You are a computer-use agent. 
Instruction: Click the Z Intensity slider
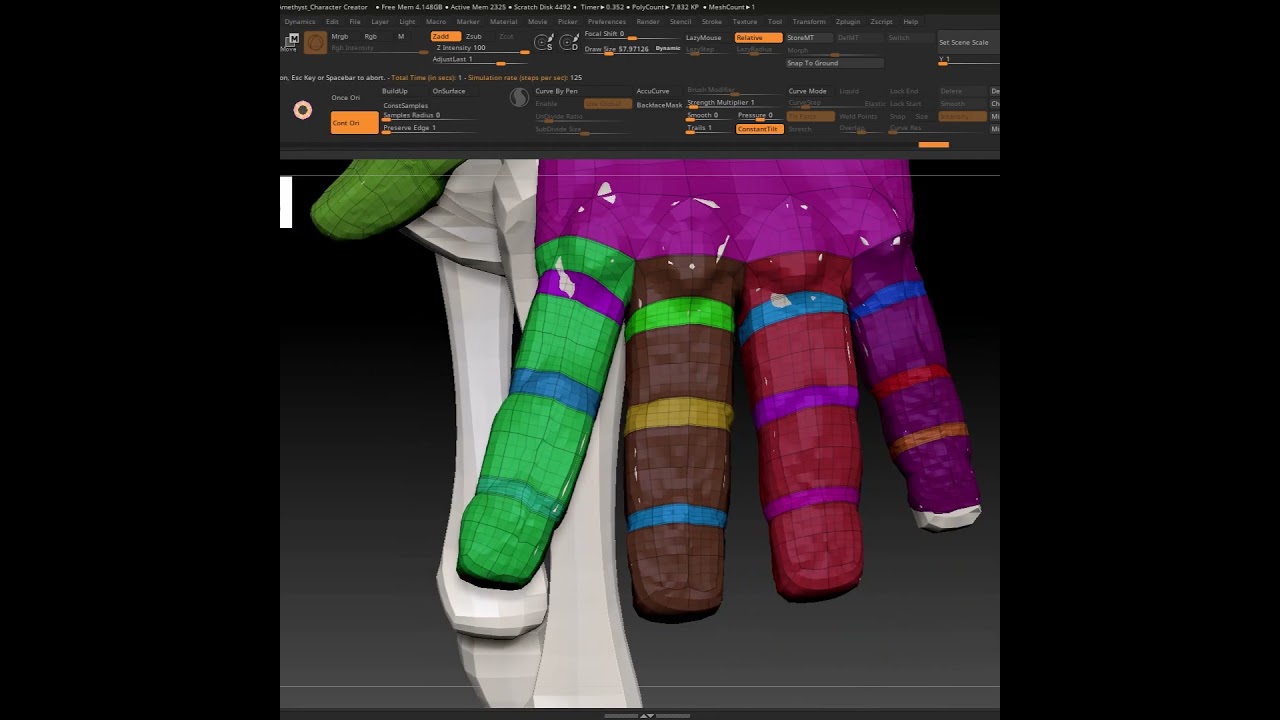(480, 48)
